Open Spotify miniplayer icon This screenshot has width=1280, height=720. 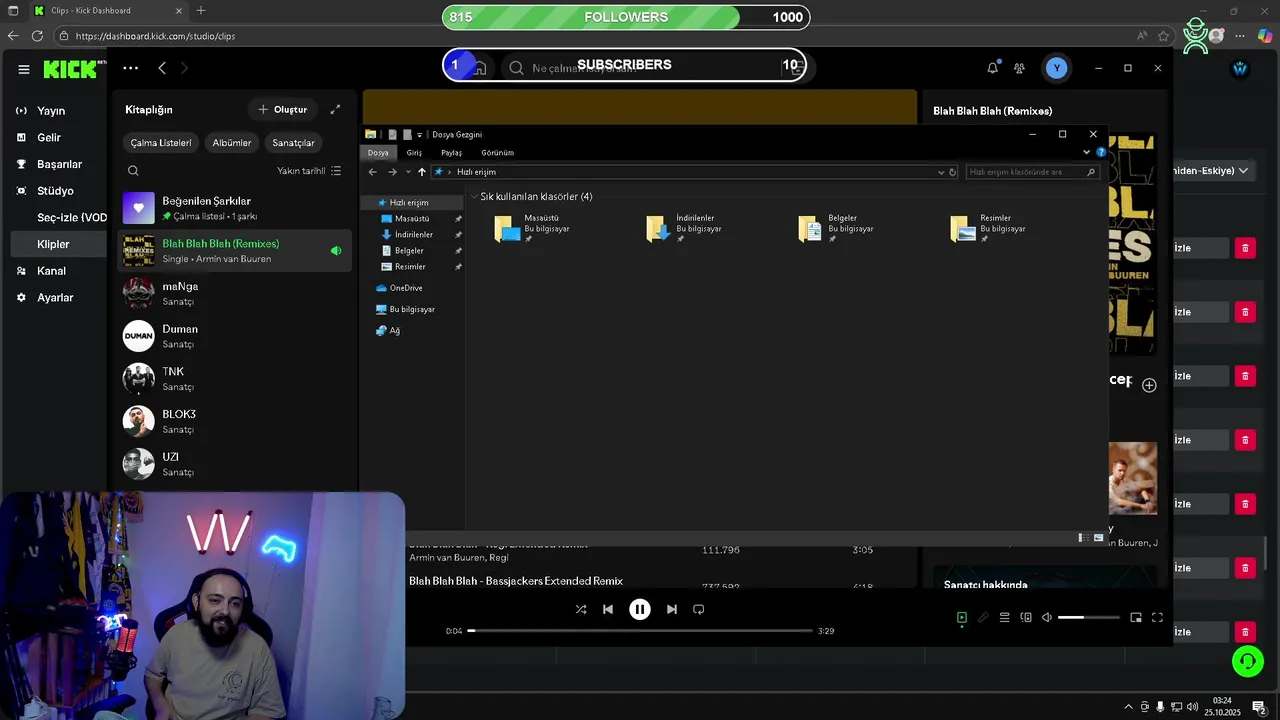coord(1136,618)
